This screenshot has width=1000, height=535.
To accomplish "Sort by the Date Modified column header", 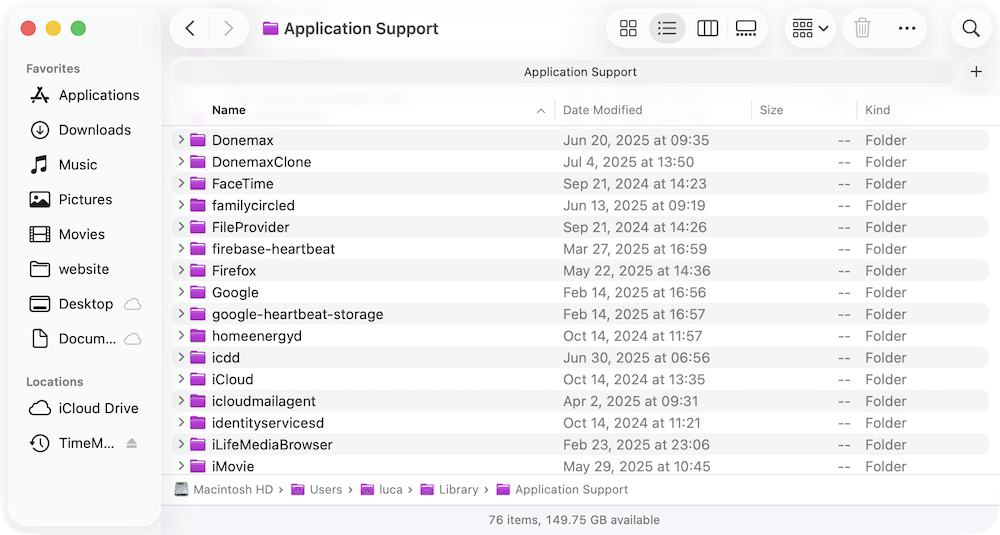I will (603, 110).
